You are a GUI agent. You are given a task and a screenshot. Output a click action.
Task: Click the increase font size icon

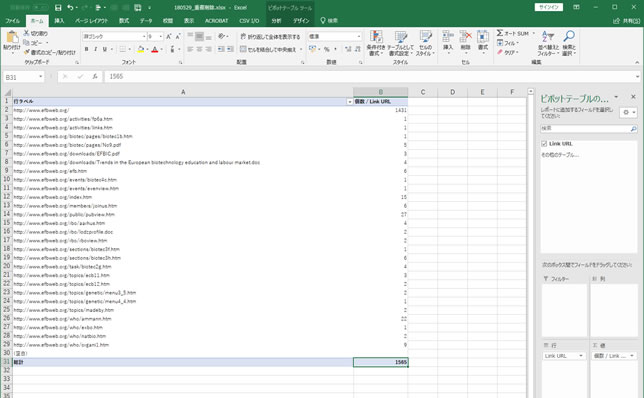pos(168,37)
